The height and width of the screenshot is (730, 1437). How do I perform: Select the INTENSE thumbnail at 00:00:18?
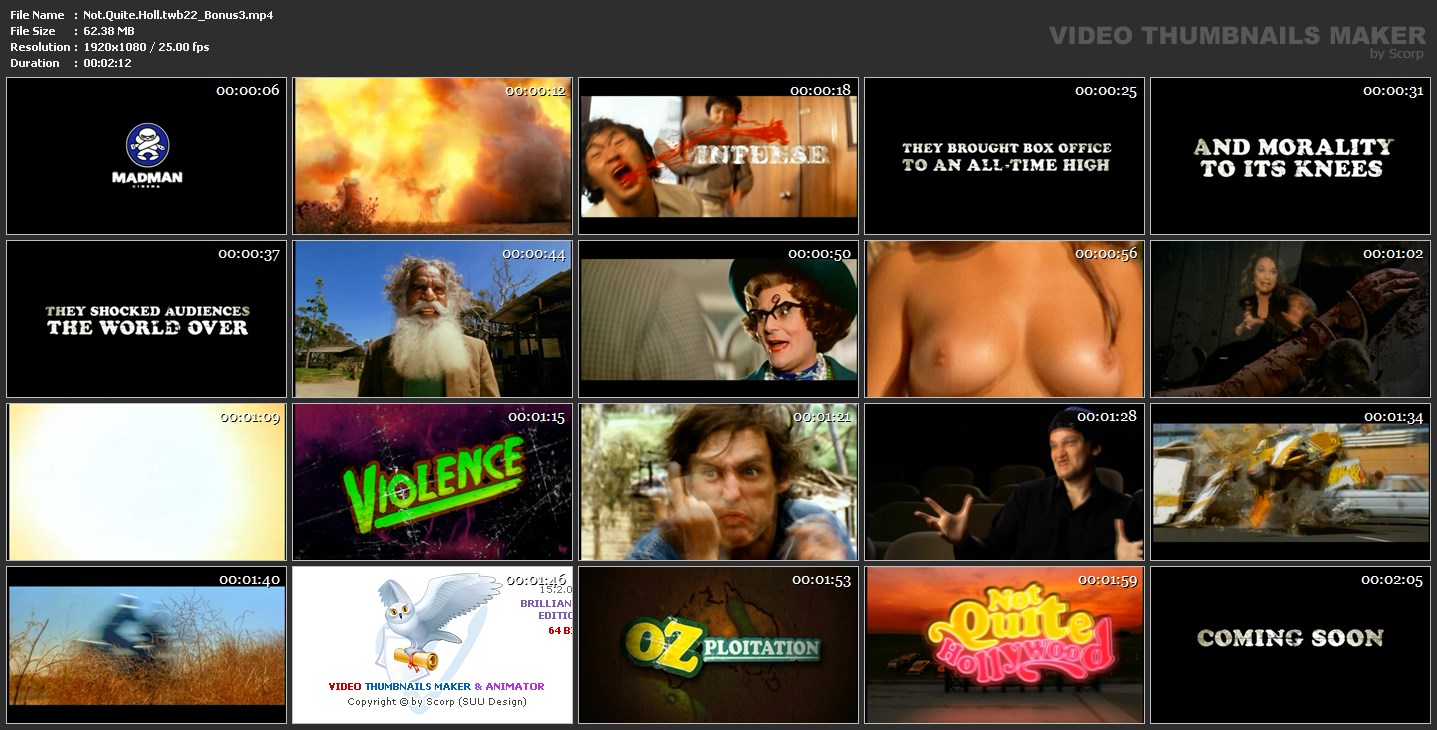[719, 156]
